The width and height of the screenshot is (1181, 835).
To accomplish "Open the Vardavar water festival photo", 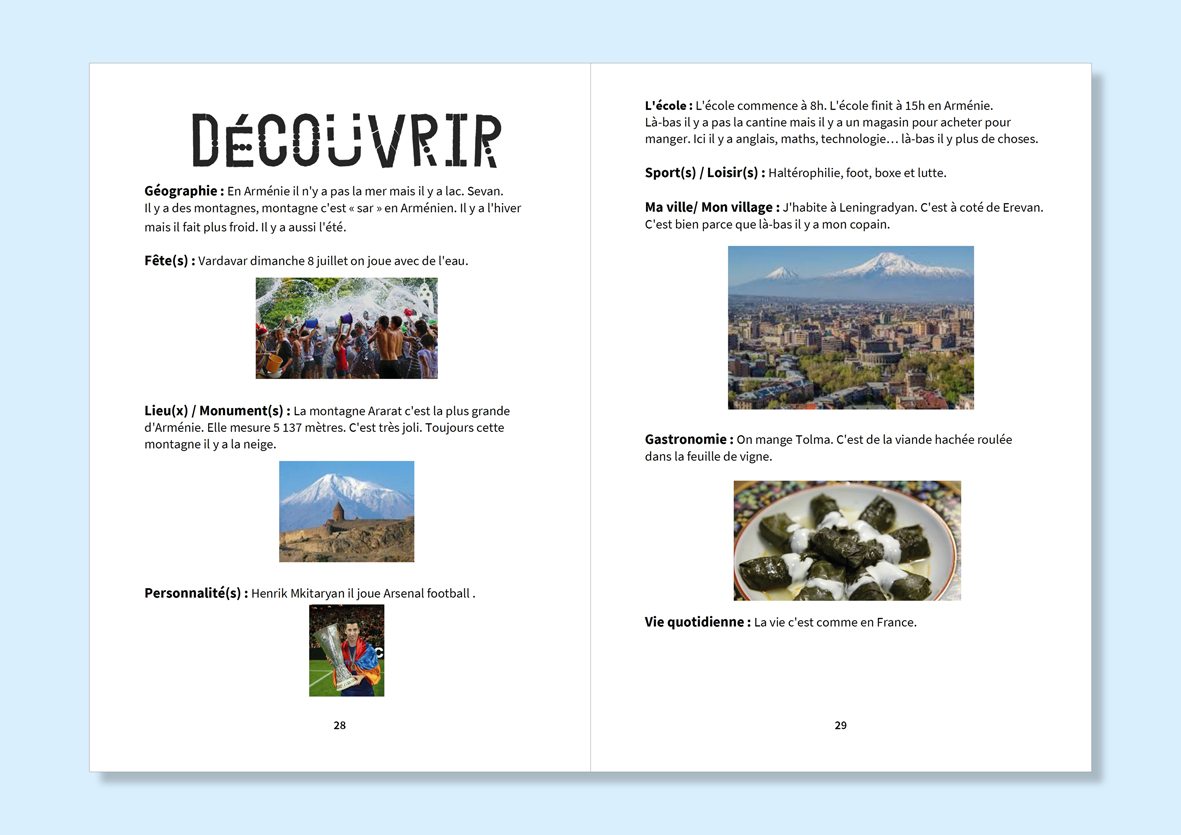I will coord(346,328).
